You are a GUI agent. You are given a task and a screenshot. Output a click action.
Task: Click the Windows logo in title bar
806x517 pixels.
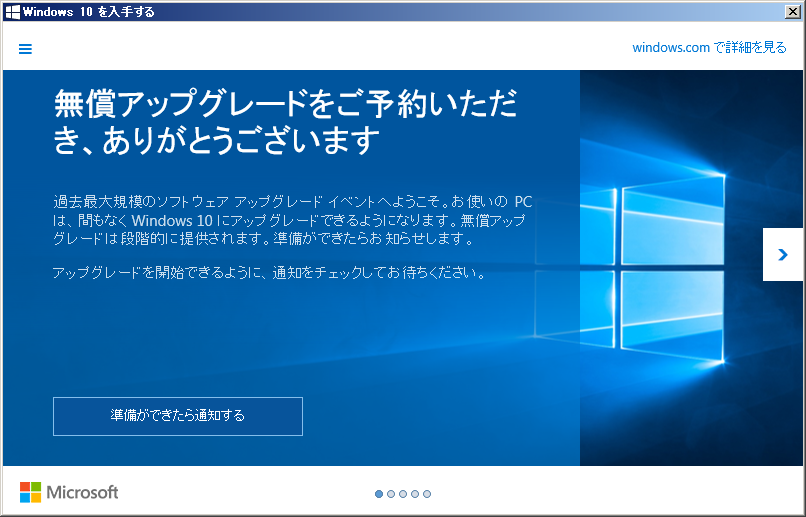coord(12,12)
